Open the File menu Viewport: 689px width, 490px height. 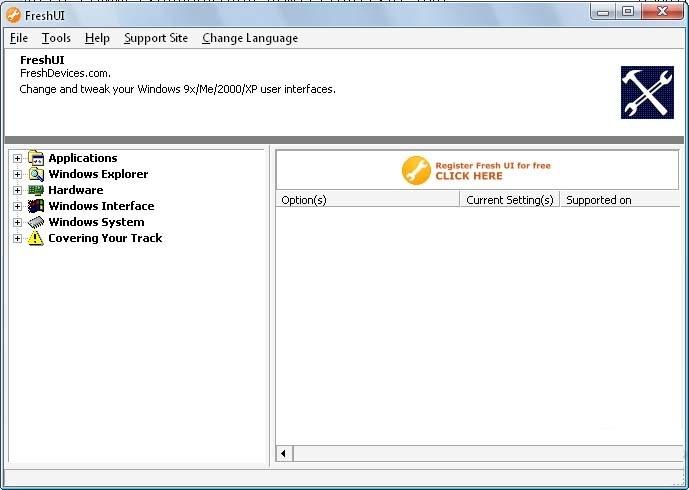19,38
